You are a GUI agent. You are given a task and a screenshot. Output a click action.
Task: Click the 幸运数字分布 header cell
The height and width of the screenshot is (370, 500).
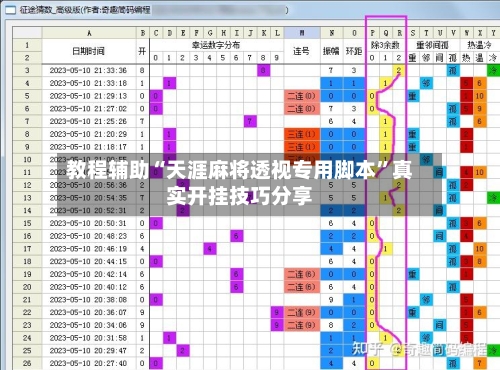216,45
